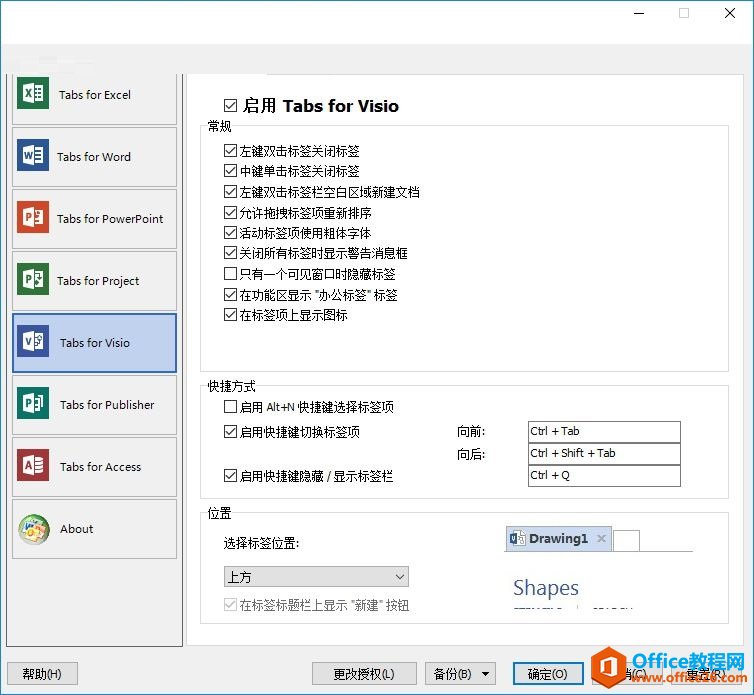Open the 备份(B) dropdown arrow
This screenshot has width=754, height=695.
click(x=486, y=674)
